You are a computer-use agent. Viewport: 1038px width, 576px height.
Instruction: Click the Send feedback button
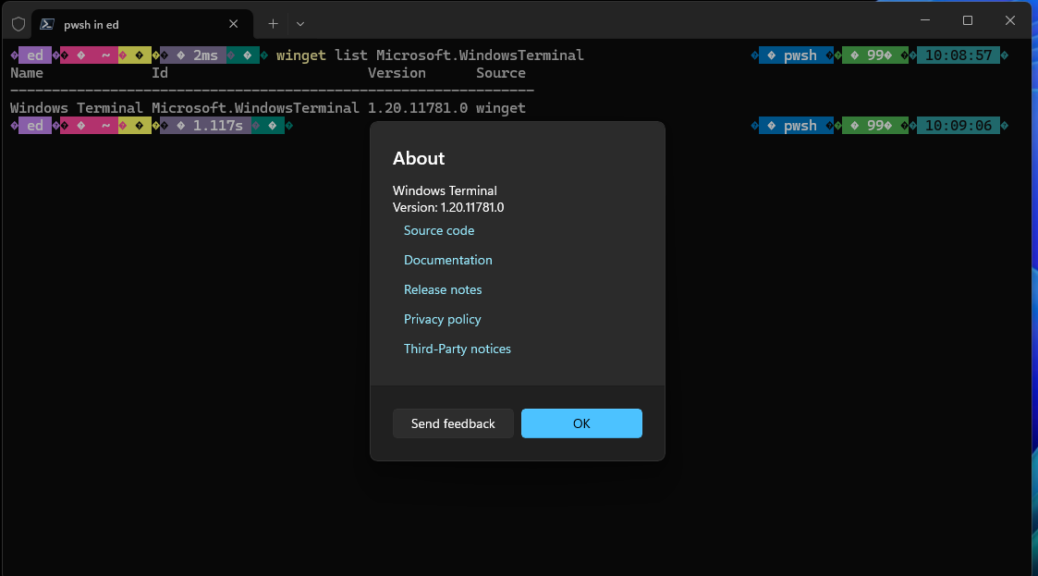(453, 424)
